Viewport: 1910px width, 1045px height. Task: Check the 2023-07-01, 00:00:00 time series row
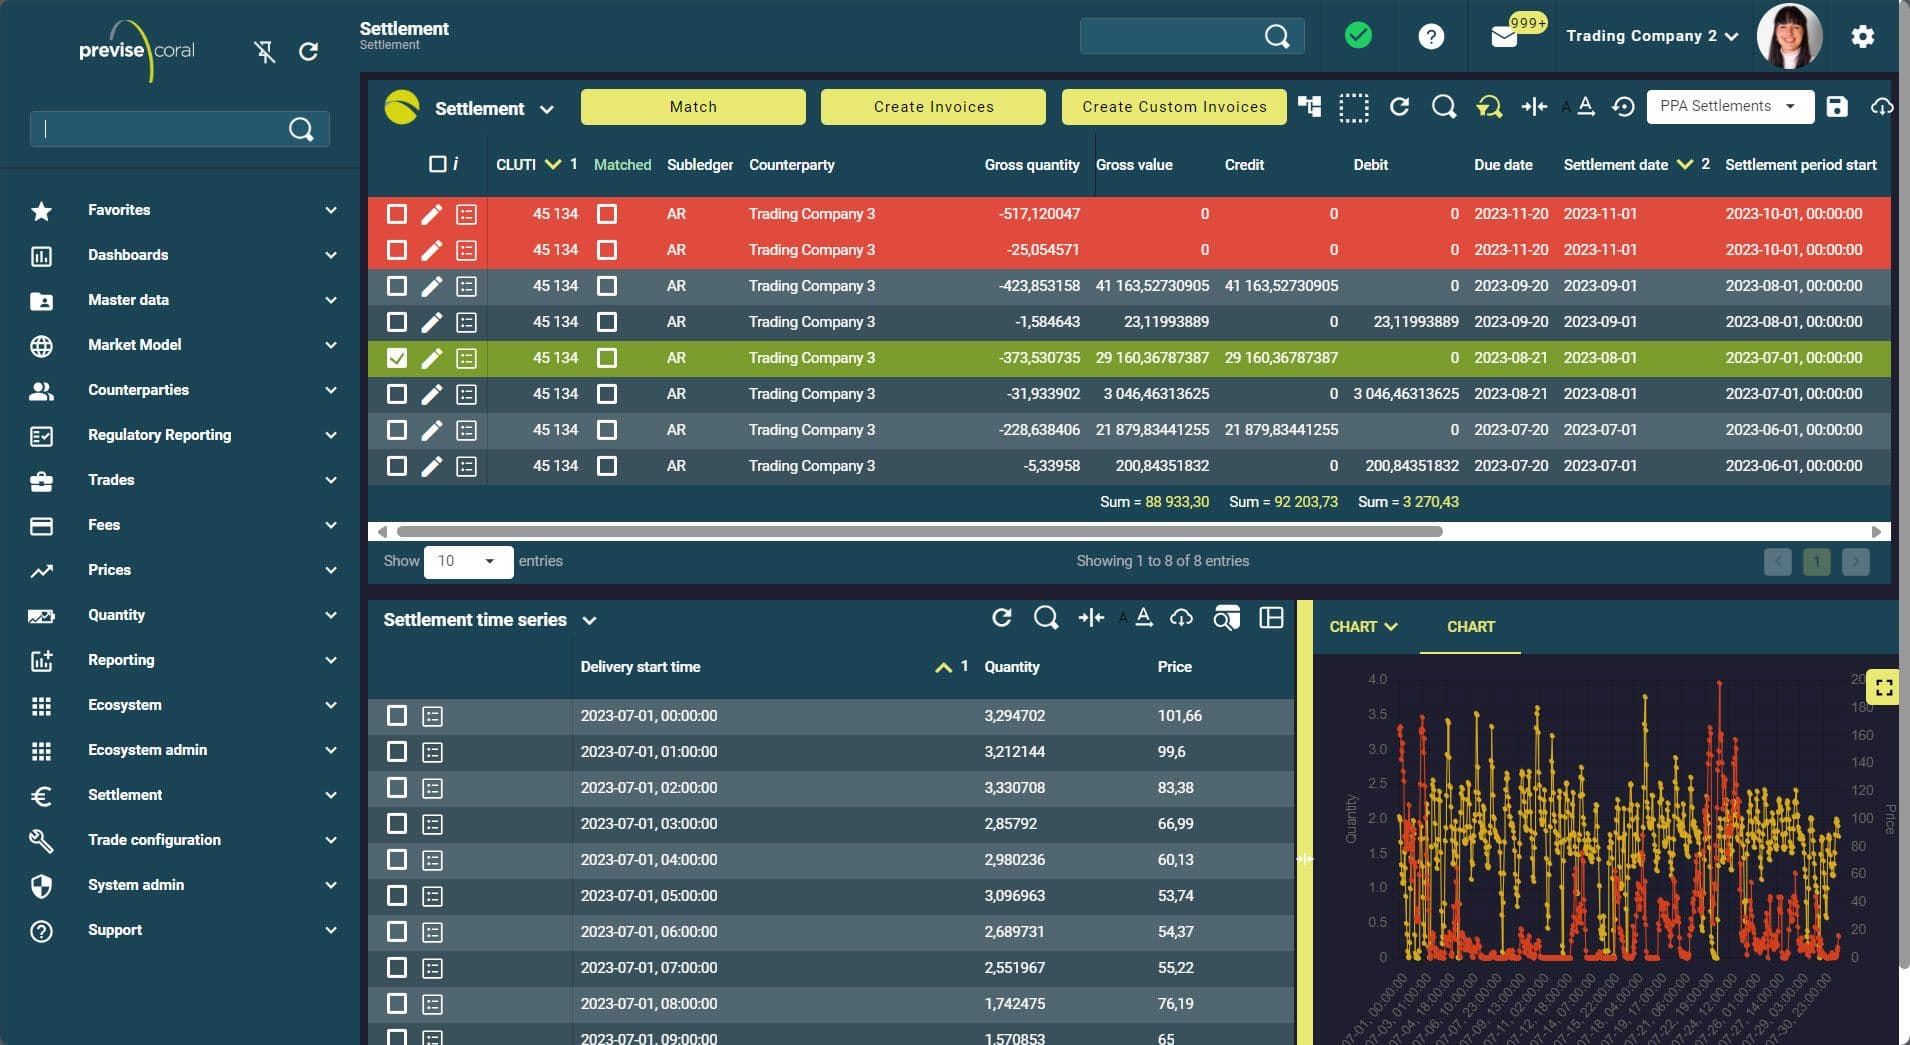397,716
